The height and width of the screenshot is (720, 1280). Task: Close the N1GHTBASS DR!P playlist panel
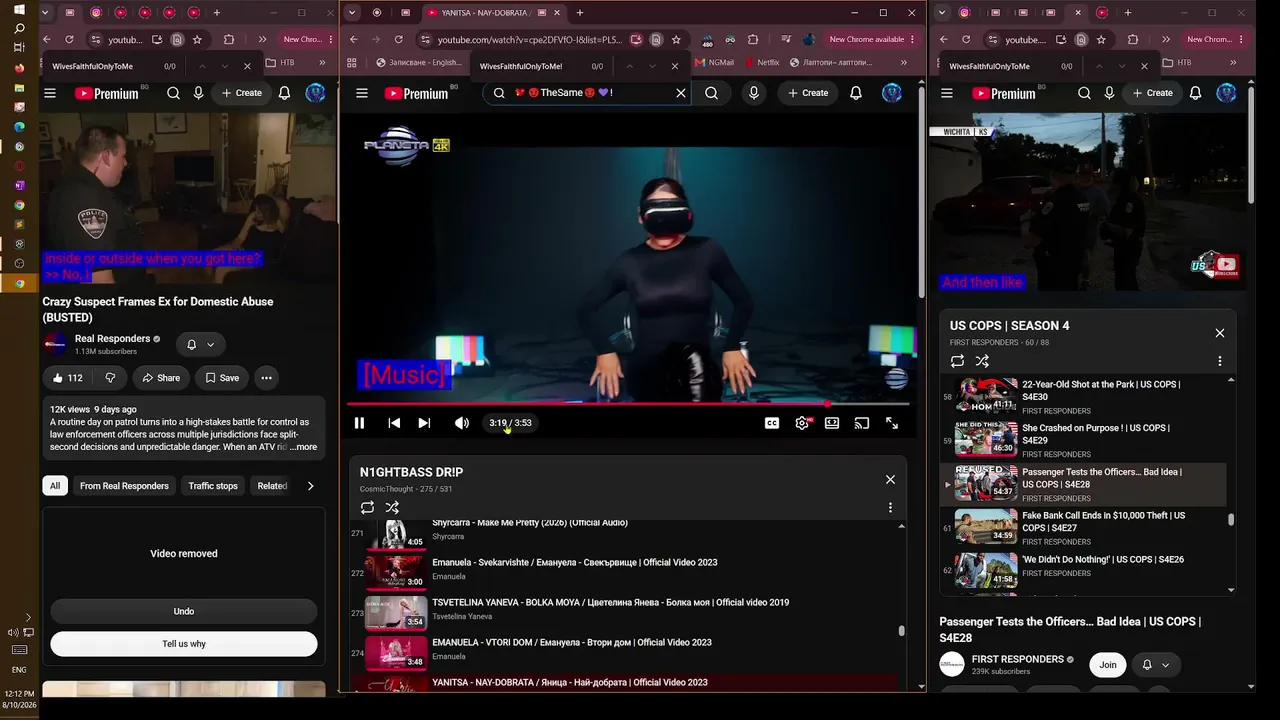pos(890,479)
